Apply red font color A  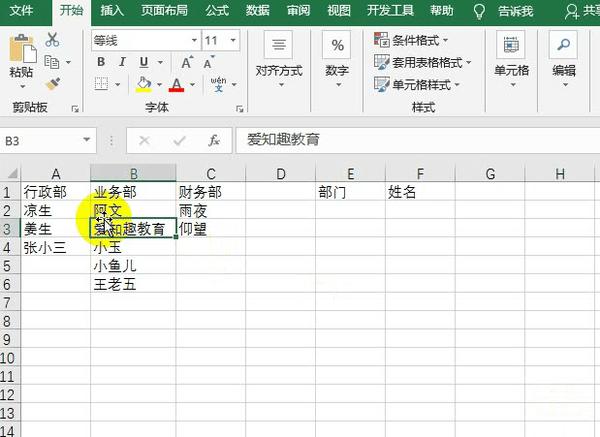[176, 85]
